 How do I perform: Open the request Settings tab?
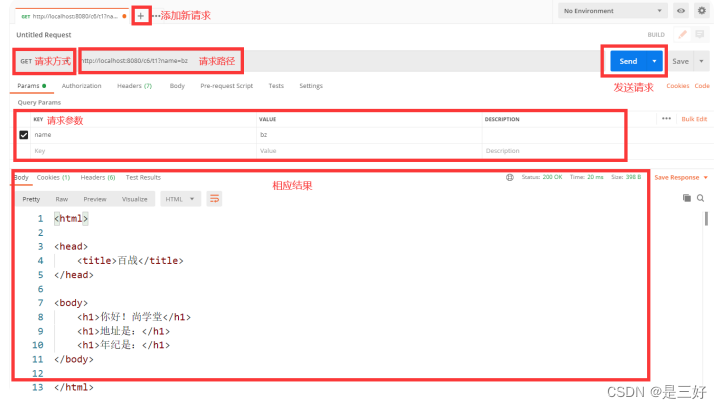tap(311, 86)
